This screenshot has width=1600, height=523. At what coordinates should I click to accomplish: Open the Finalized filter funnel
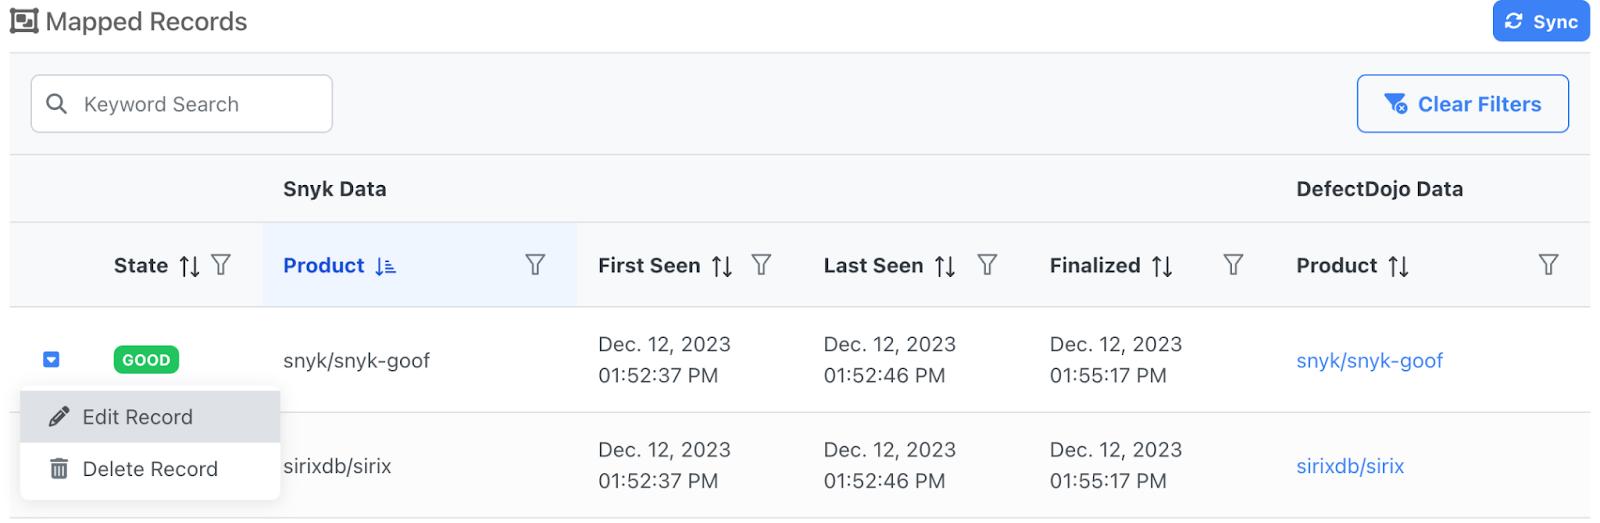[1233, 265]
